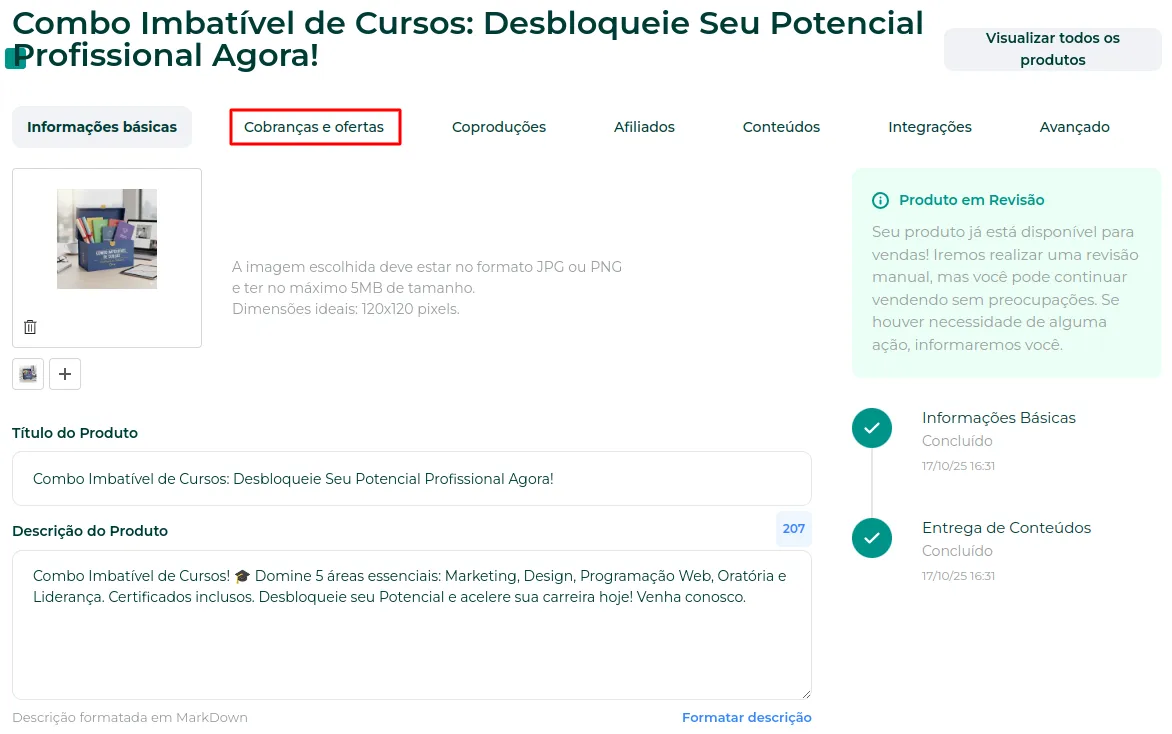Grab the description textarea resize handle
Image resolution: width=1172 pixels, height=734 pixels.
click(806, 694)
